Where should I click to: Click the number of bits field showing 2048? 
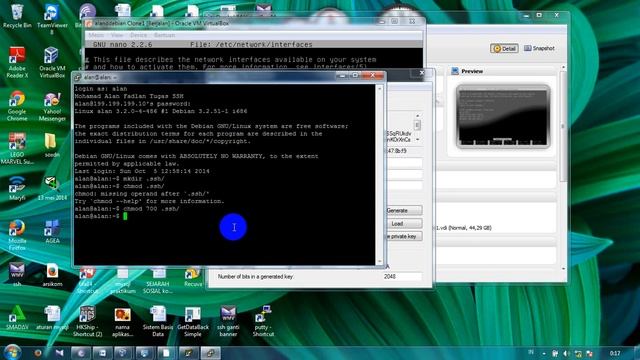[x=402, y=277]
